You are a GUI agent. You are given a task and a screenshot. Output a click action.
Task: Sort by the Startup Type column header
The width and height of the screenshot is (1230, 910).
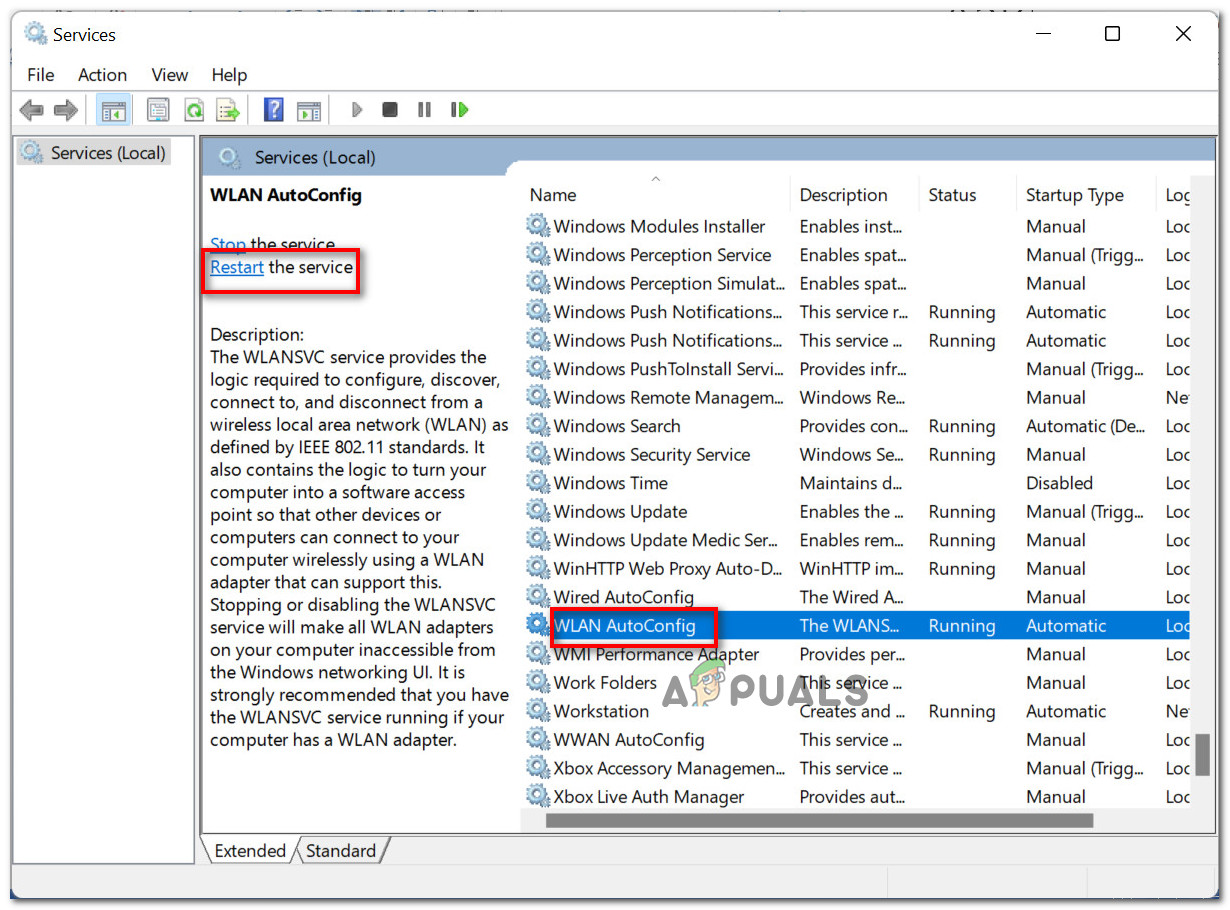pyautogui.click(x=1074, y=195)
